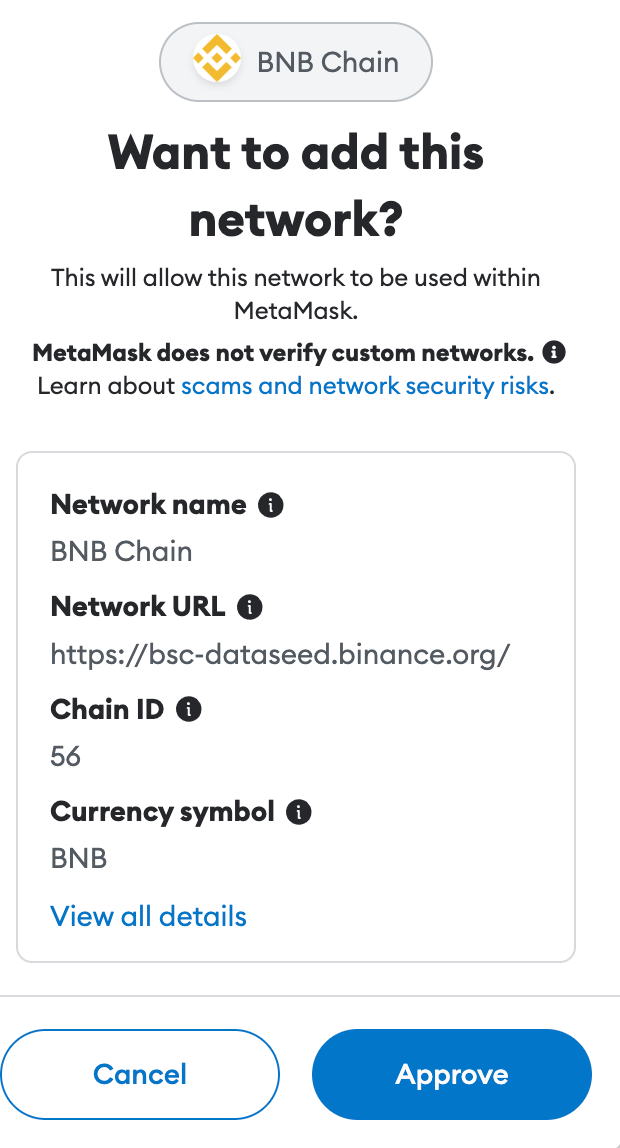Click the "Want to add this network?" heading
620x1148 pixels.
click(x=296, y=186)
